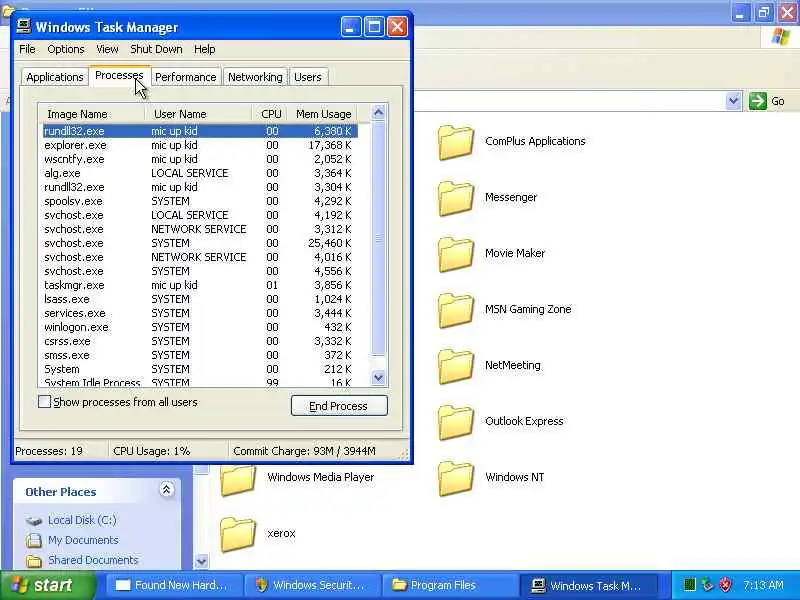The width and height of the screenshot is (800, 600).
Task: Toggle Show processes from all users checkbox
Action: pos(45,402)
